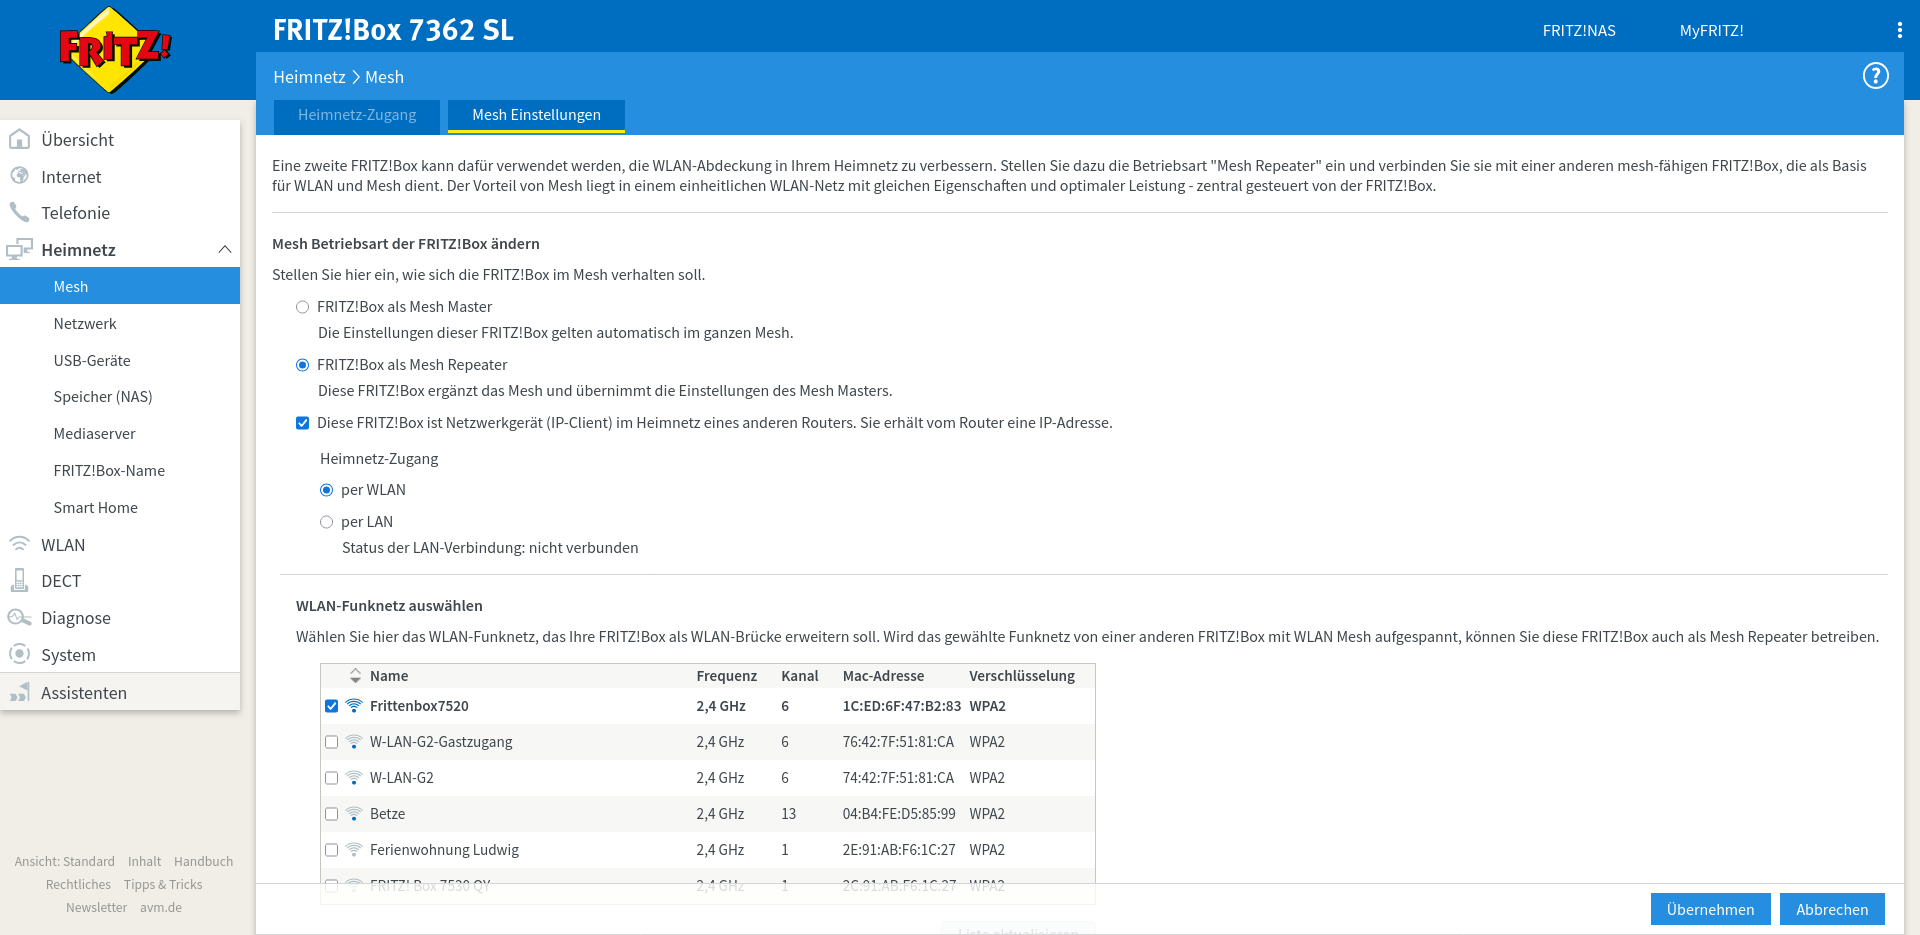Image resolution: width=1920 pixels, height=935 pixels.
Task: Choose Heimnetz-Zugang per LAN
Action: click(326, 522)
